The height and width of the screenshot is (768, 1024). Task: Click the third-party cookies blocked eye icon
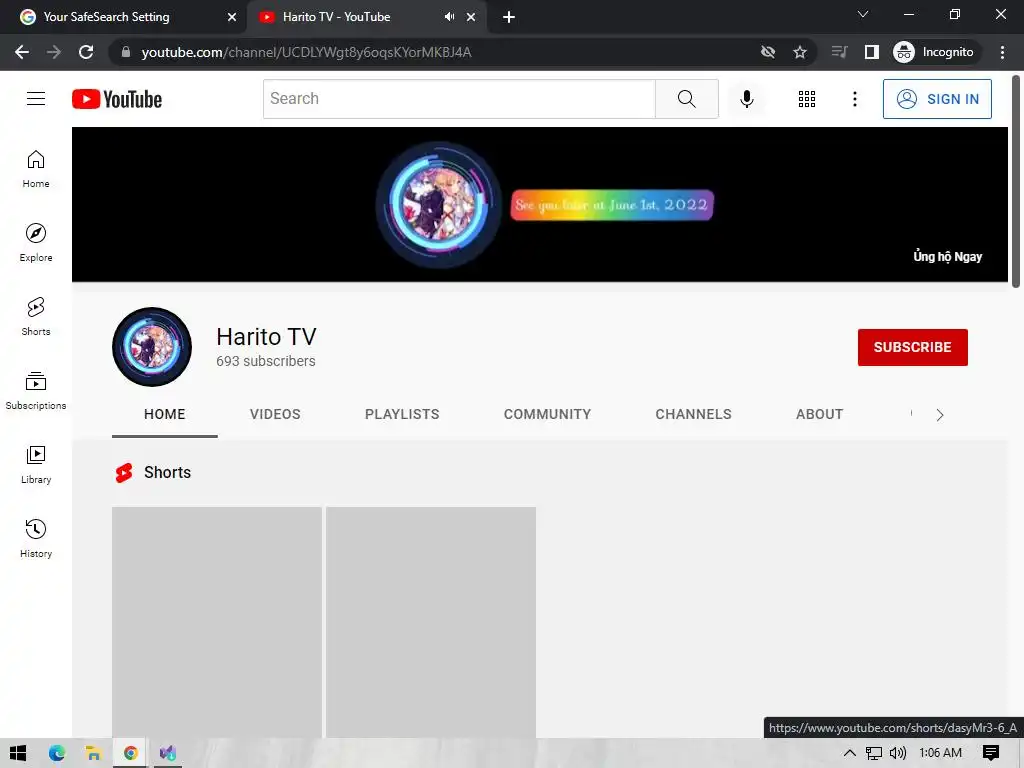click(x=768, y=52)
